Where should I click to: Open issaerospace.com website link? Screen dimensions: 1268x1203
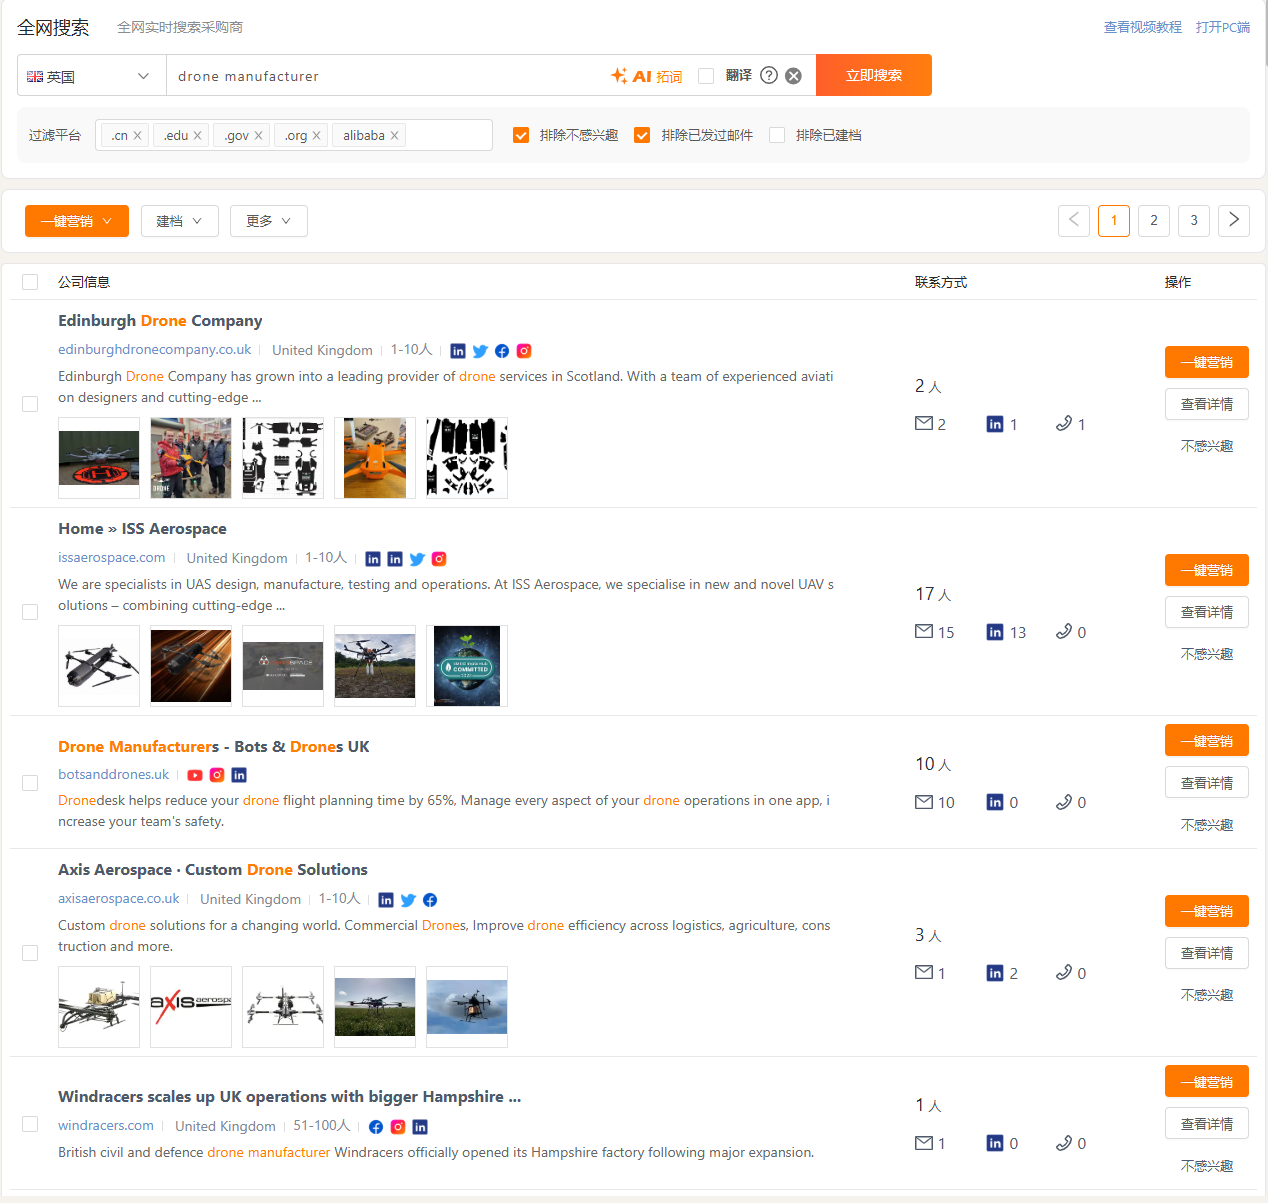(112, 558)
